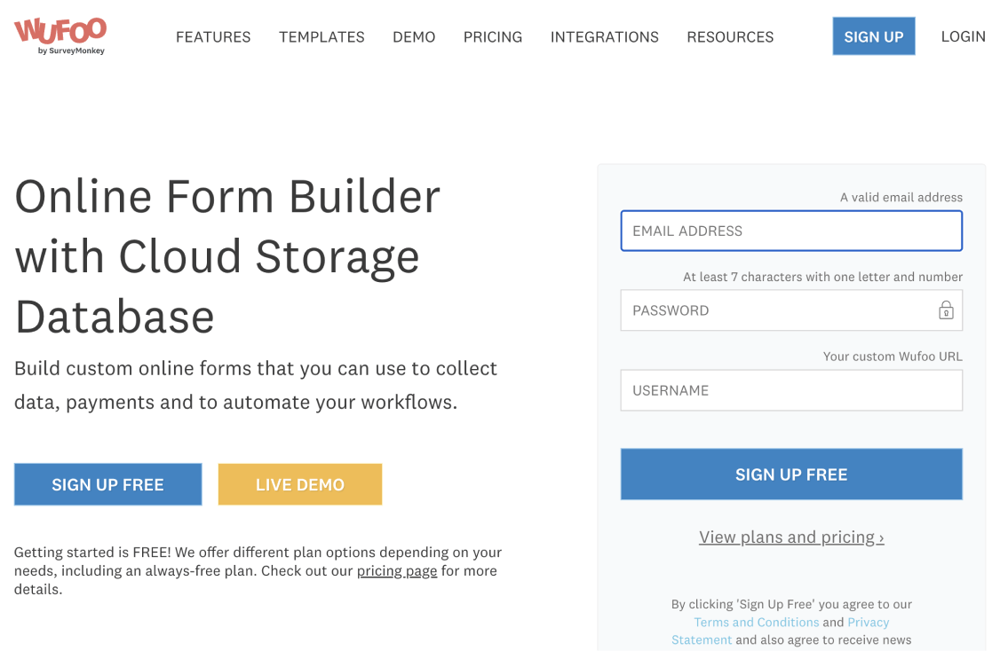
Task: Open the Resources nav item
Action: pyautogui.click(x=730, y=37)
